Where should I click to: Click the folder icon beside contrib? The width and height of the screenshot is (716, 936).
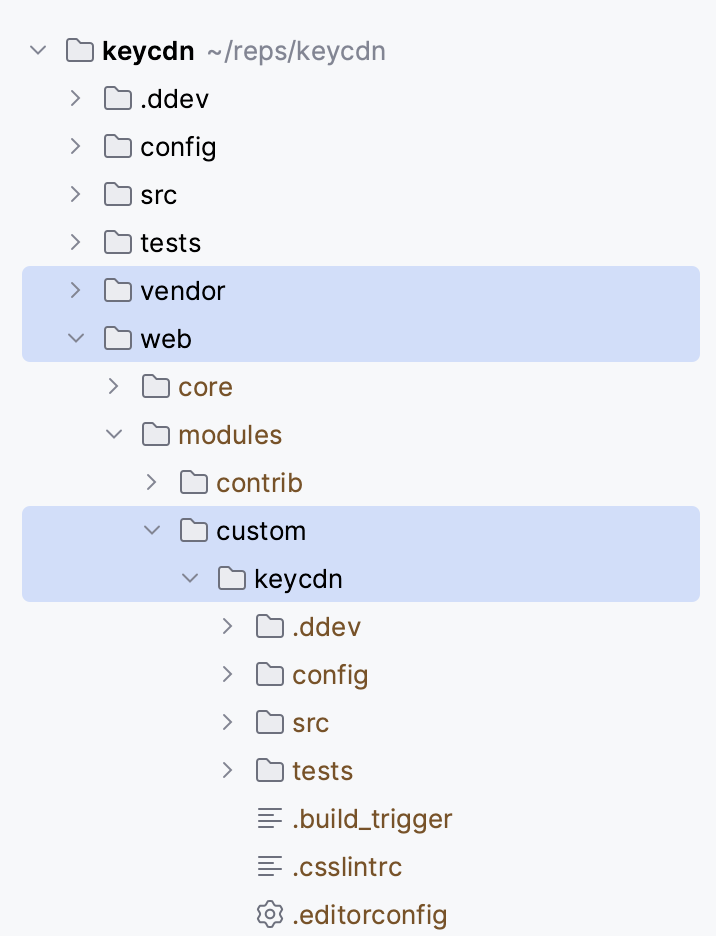tap(194, 483)
